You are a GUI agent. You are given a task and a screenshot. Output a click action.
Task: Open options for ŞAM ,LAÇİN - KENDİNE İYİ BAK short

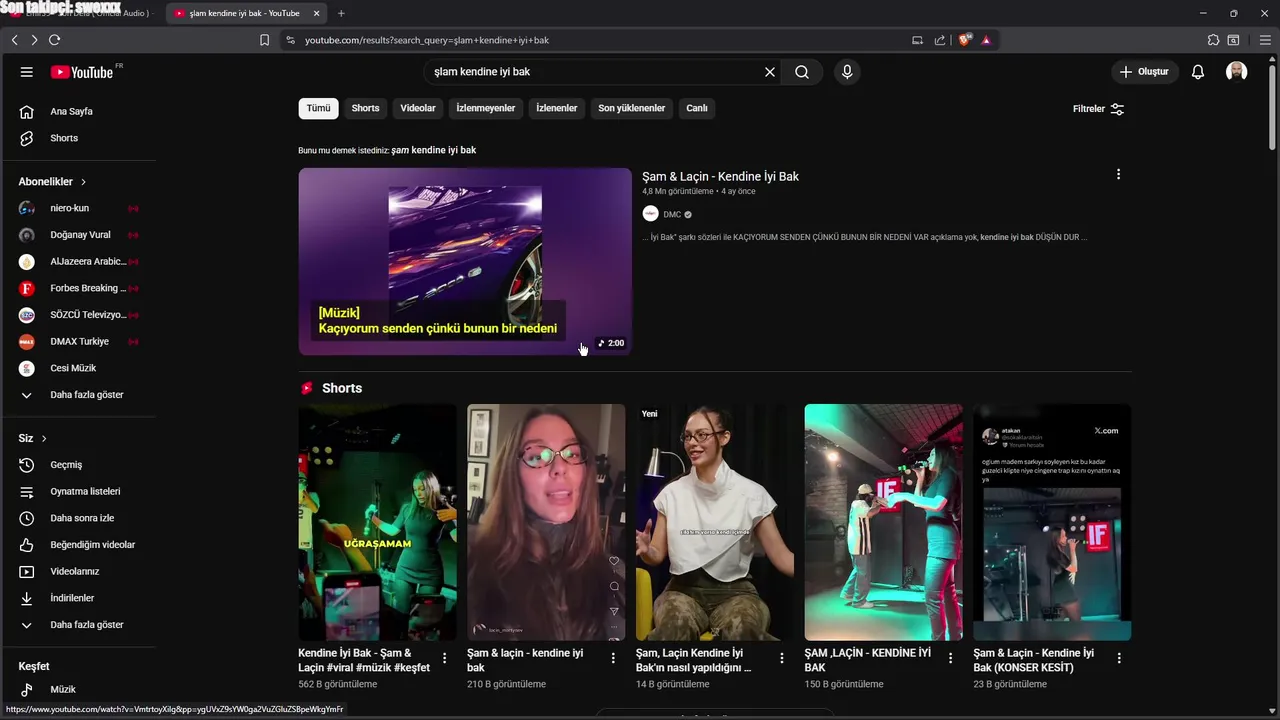[x=951, y=658]
